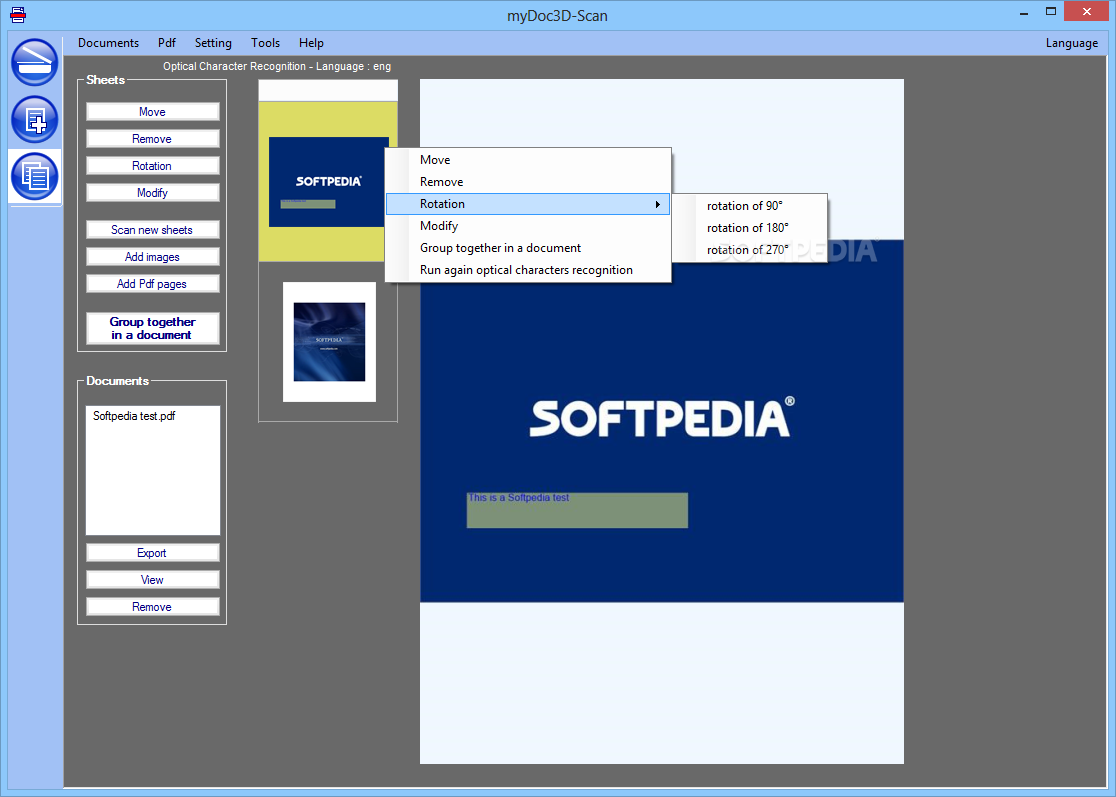Screen dimensions: 1116x797
Task: Choose Remove in the context menu
Action: click(527, 182)
